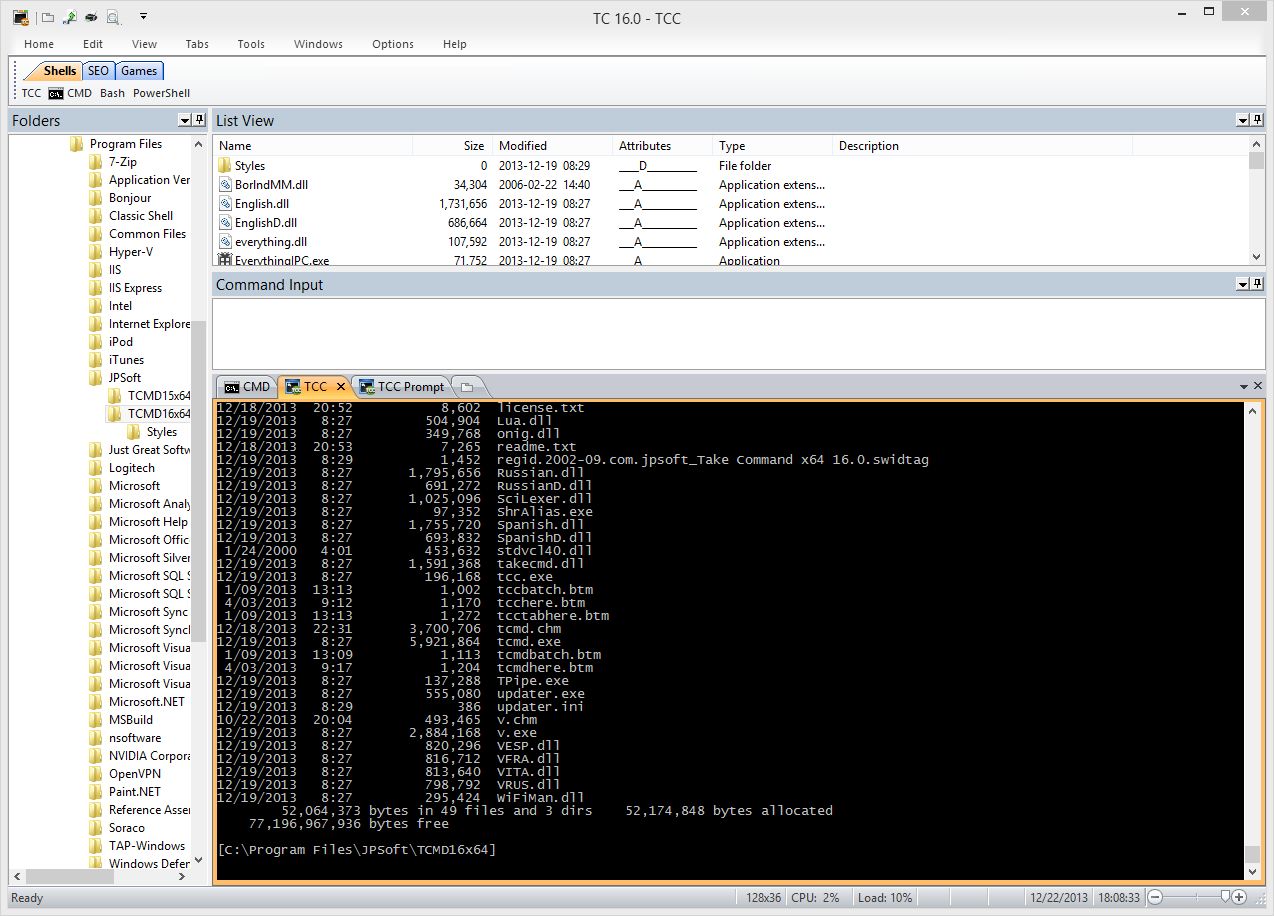This screenshot has height=916, width=1274.
Task: Click the new folder icon in the quick access toolbar
Action: [48, 17]
